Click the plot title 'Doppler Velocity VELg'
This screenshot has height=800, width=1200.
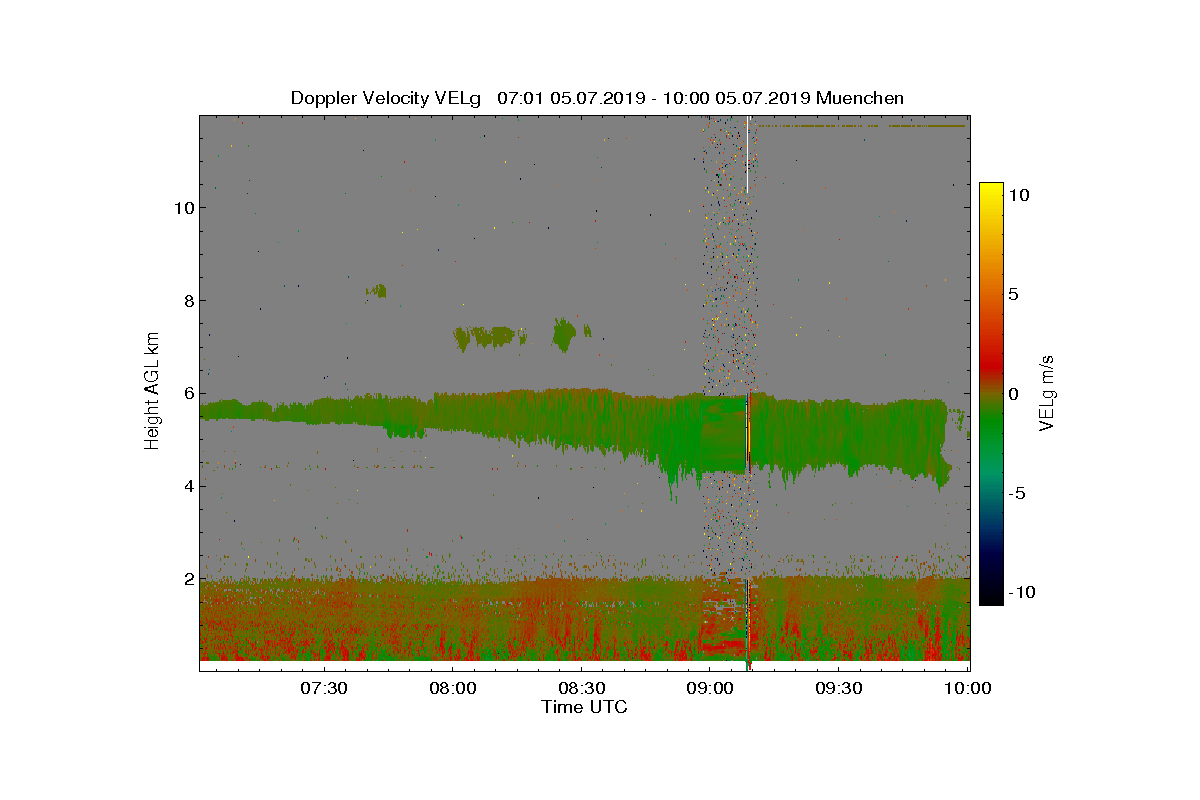pos(385,98)
